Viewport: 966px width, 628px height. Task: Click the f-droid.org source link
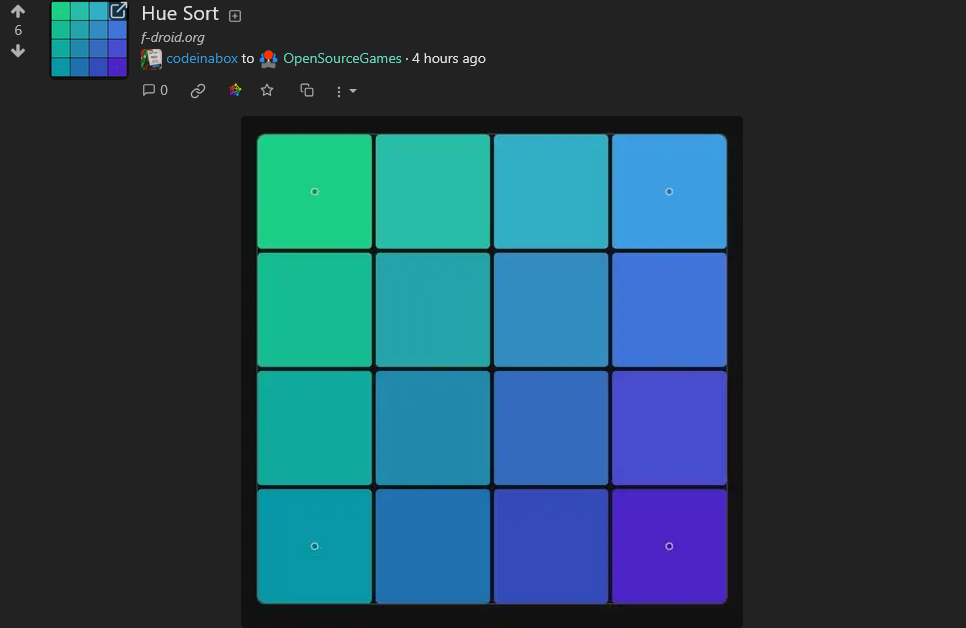[172, 38]
